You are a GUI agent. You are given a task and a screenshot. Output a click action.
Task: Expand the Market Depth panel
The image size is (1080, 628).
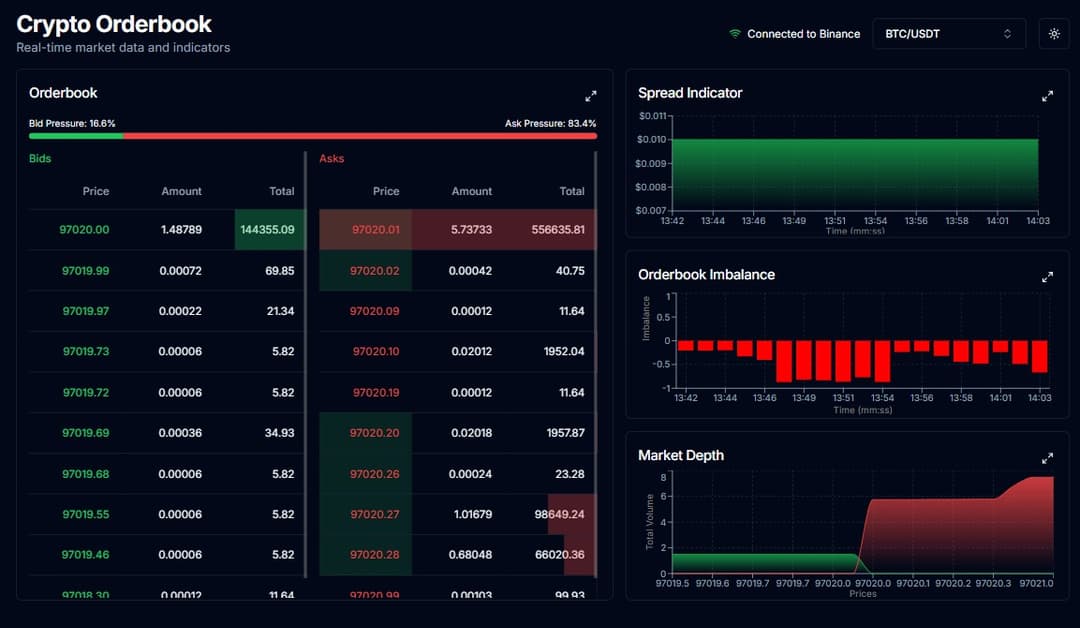tap(1047, 458)
